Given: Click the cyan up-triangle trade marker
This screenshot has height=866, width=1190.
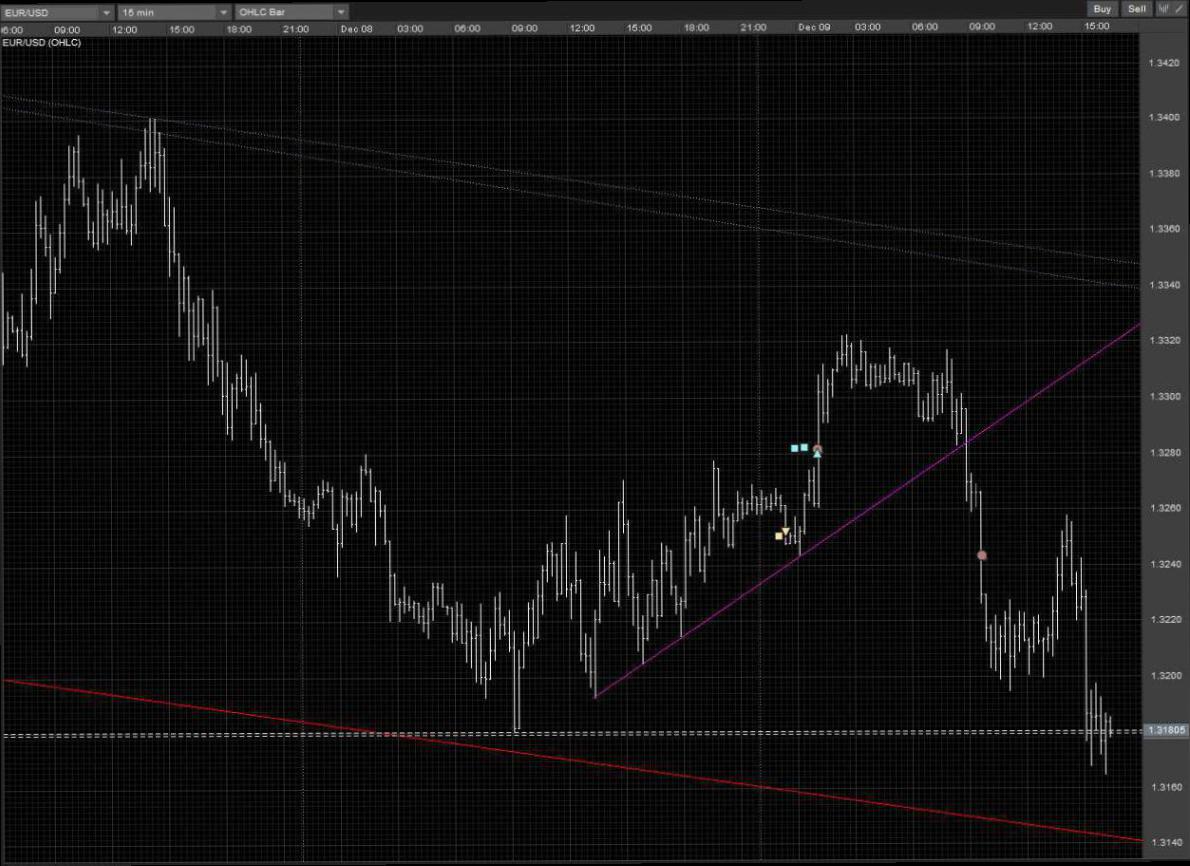Looking at the screenshot, I should (817, 455).
